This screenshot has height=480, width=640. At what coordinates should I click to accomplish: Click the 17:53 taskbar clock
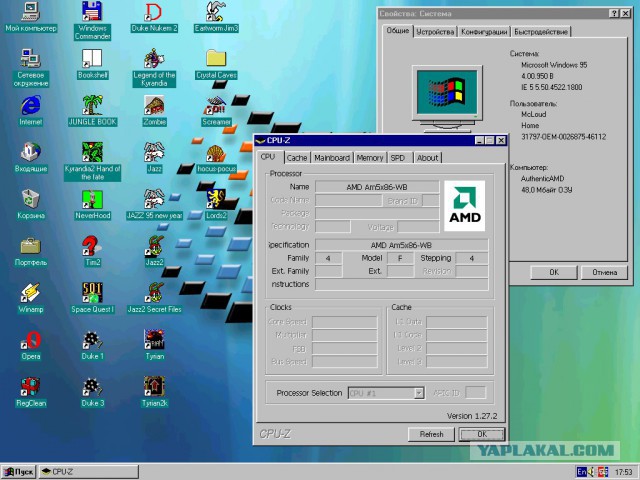(623, 472)
